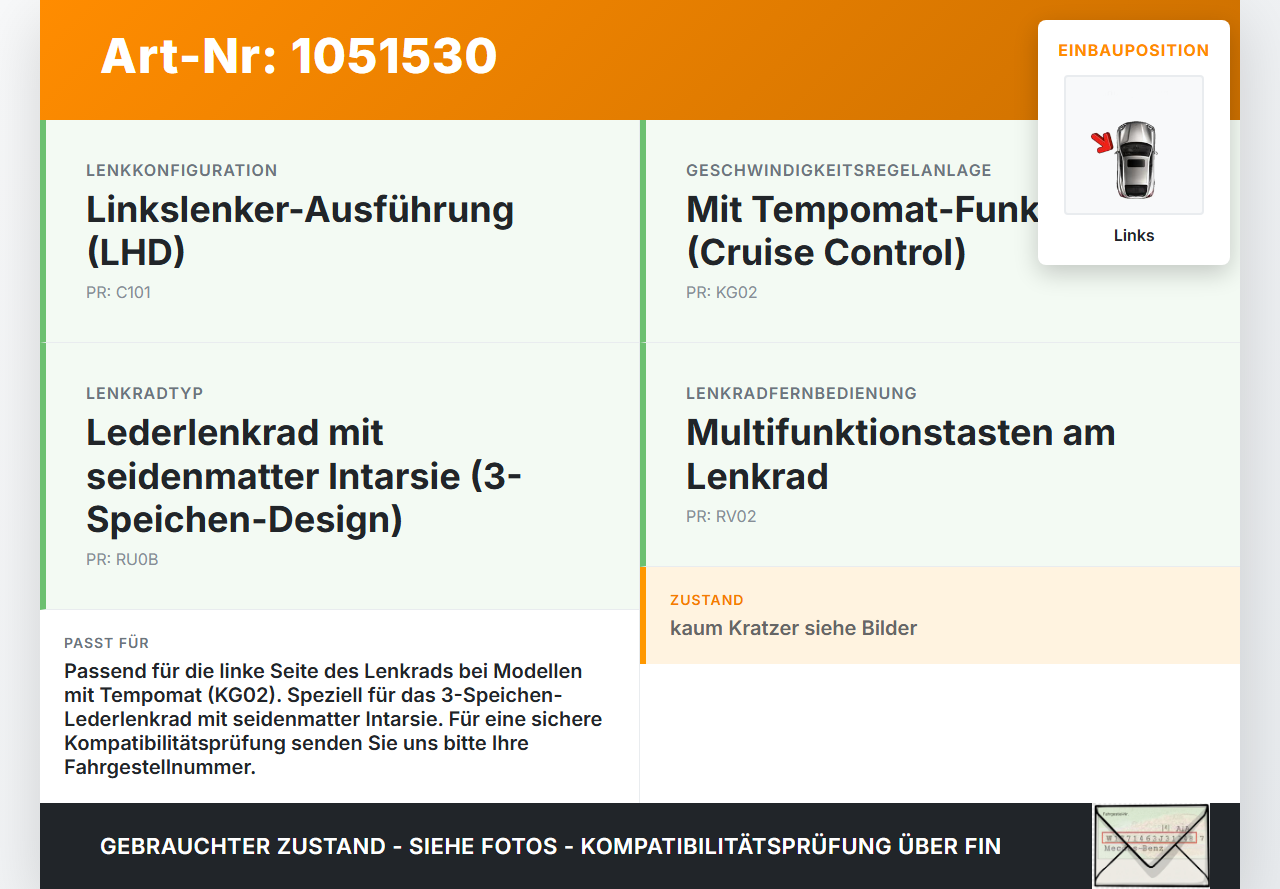Click the car icon in Einbauposition card
1280x889 pixels.
tap(1136, 159)
